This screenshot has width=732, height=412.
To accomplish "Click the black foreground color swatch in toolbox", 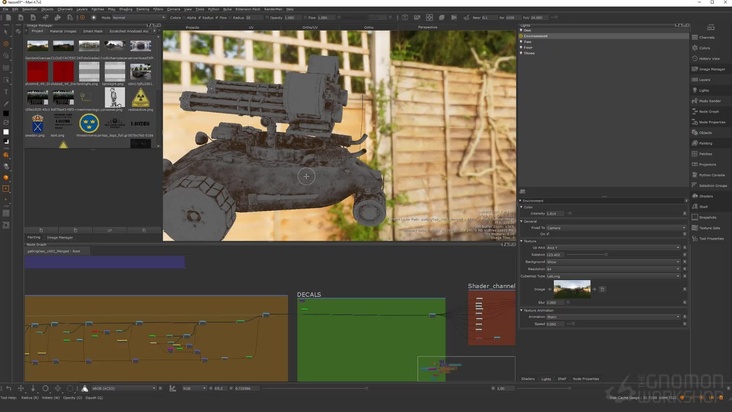I will (x=6, y=113).
